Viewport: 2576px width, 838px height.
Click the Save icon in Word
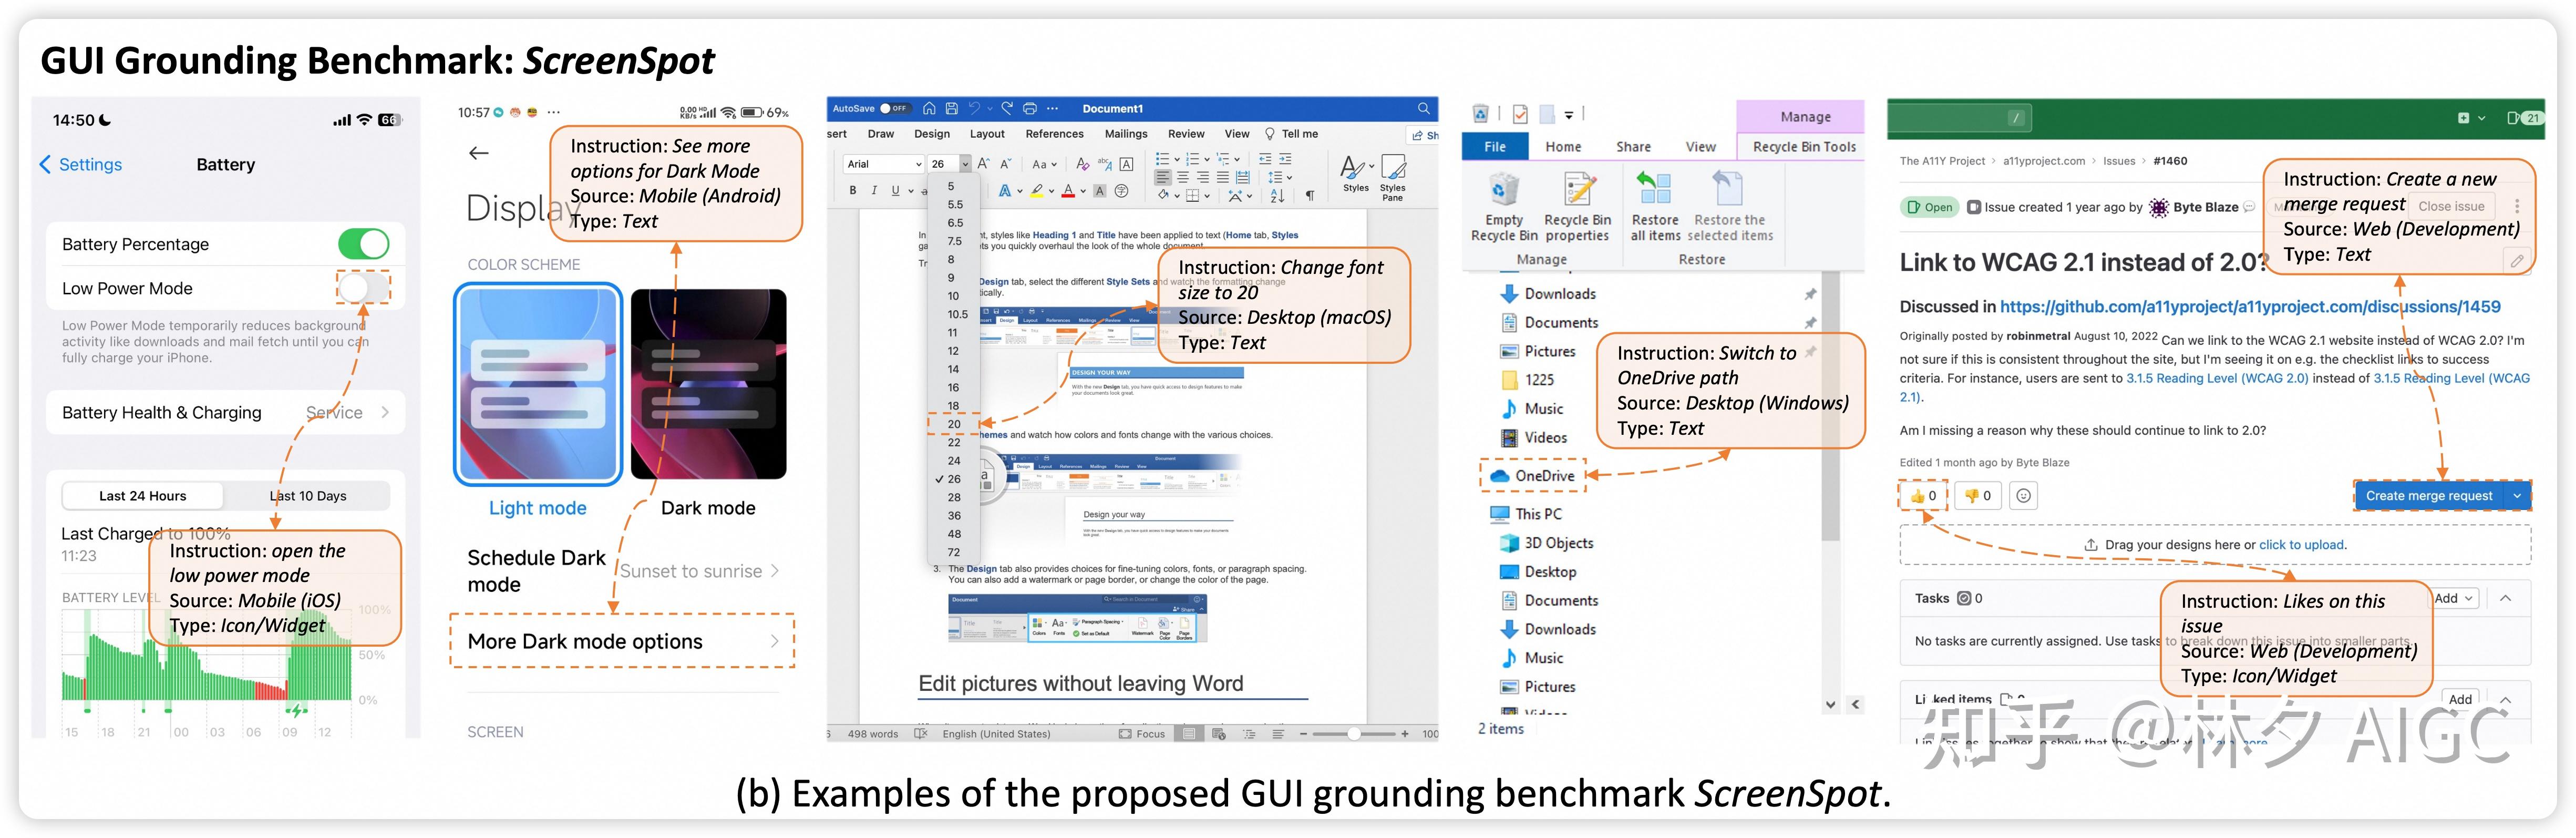[x=951, y=108]
